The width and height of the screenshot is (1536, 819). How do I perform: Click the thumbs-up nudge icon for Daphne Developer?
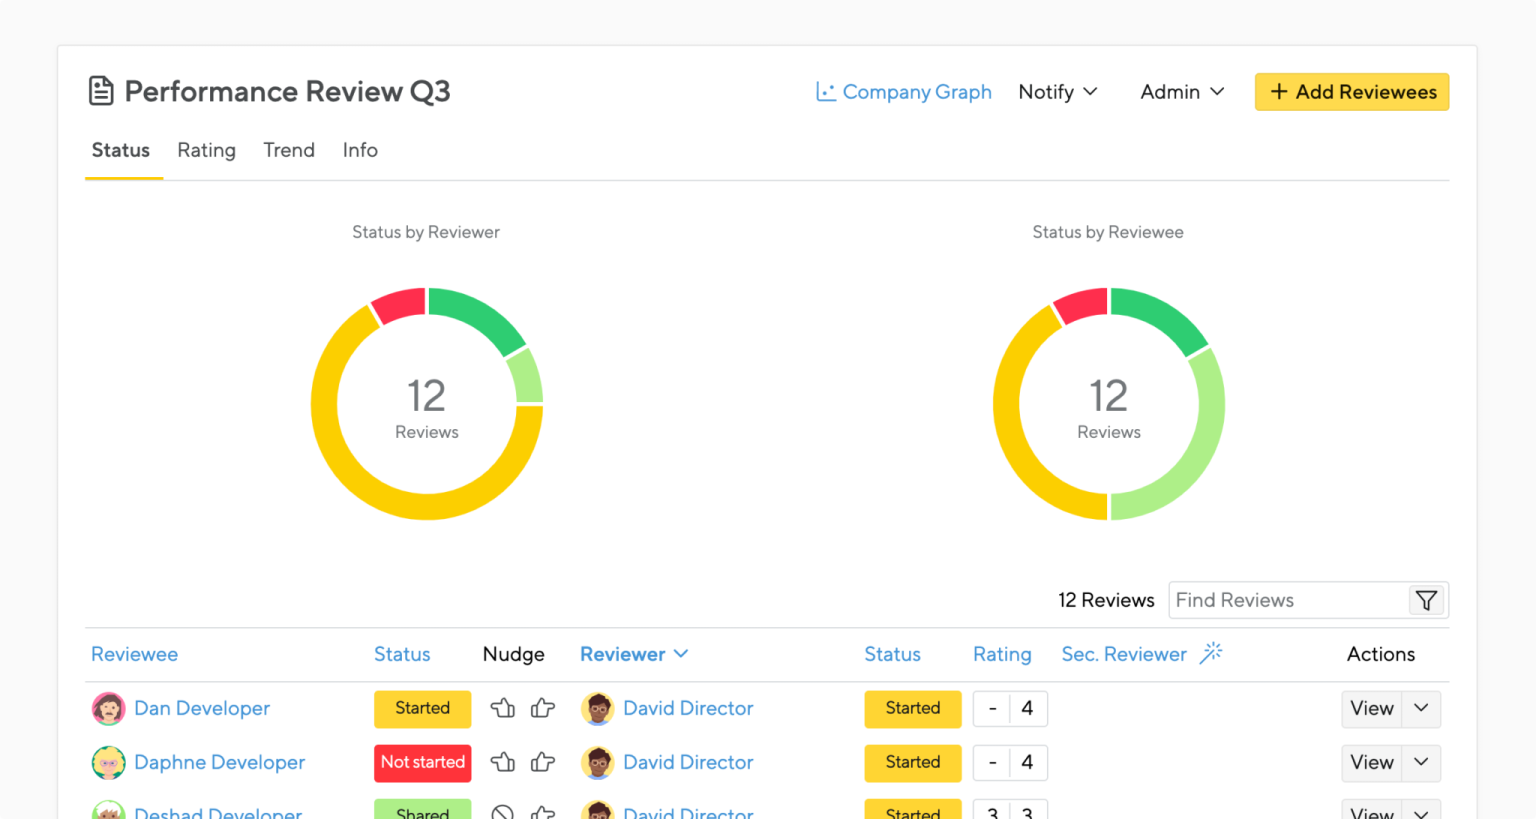click(542, 762)
